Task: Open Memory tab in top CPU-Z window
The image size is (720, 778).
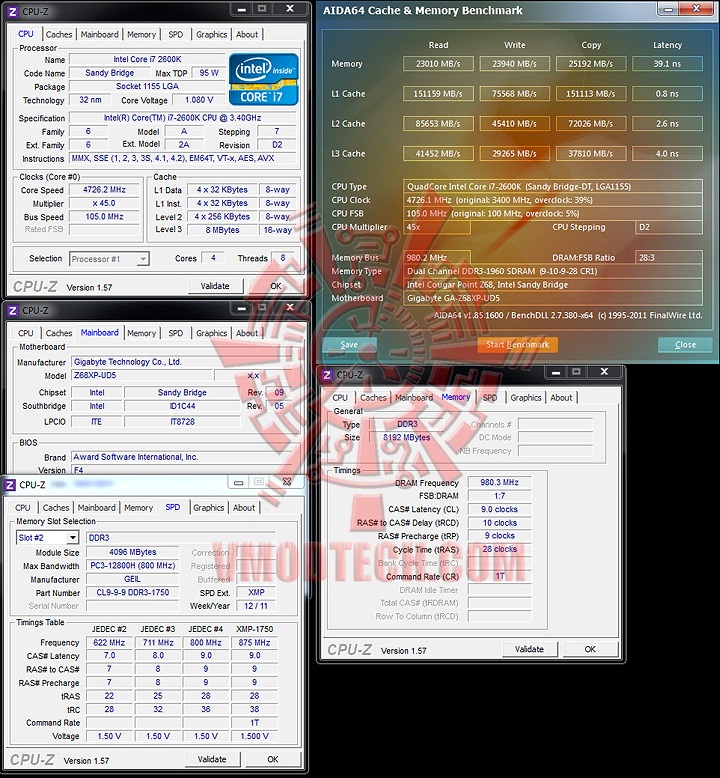Action: (x=141, y=35)
